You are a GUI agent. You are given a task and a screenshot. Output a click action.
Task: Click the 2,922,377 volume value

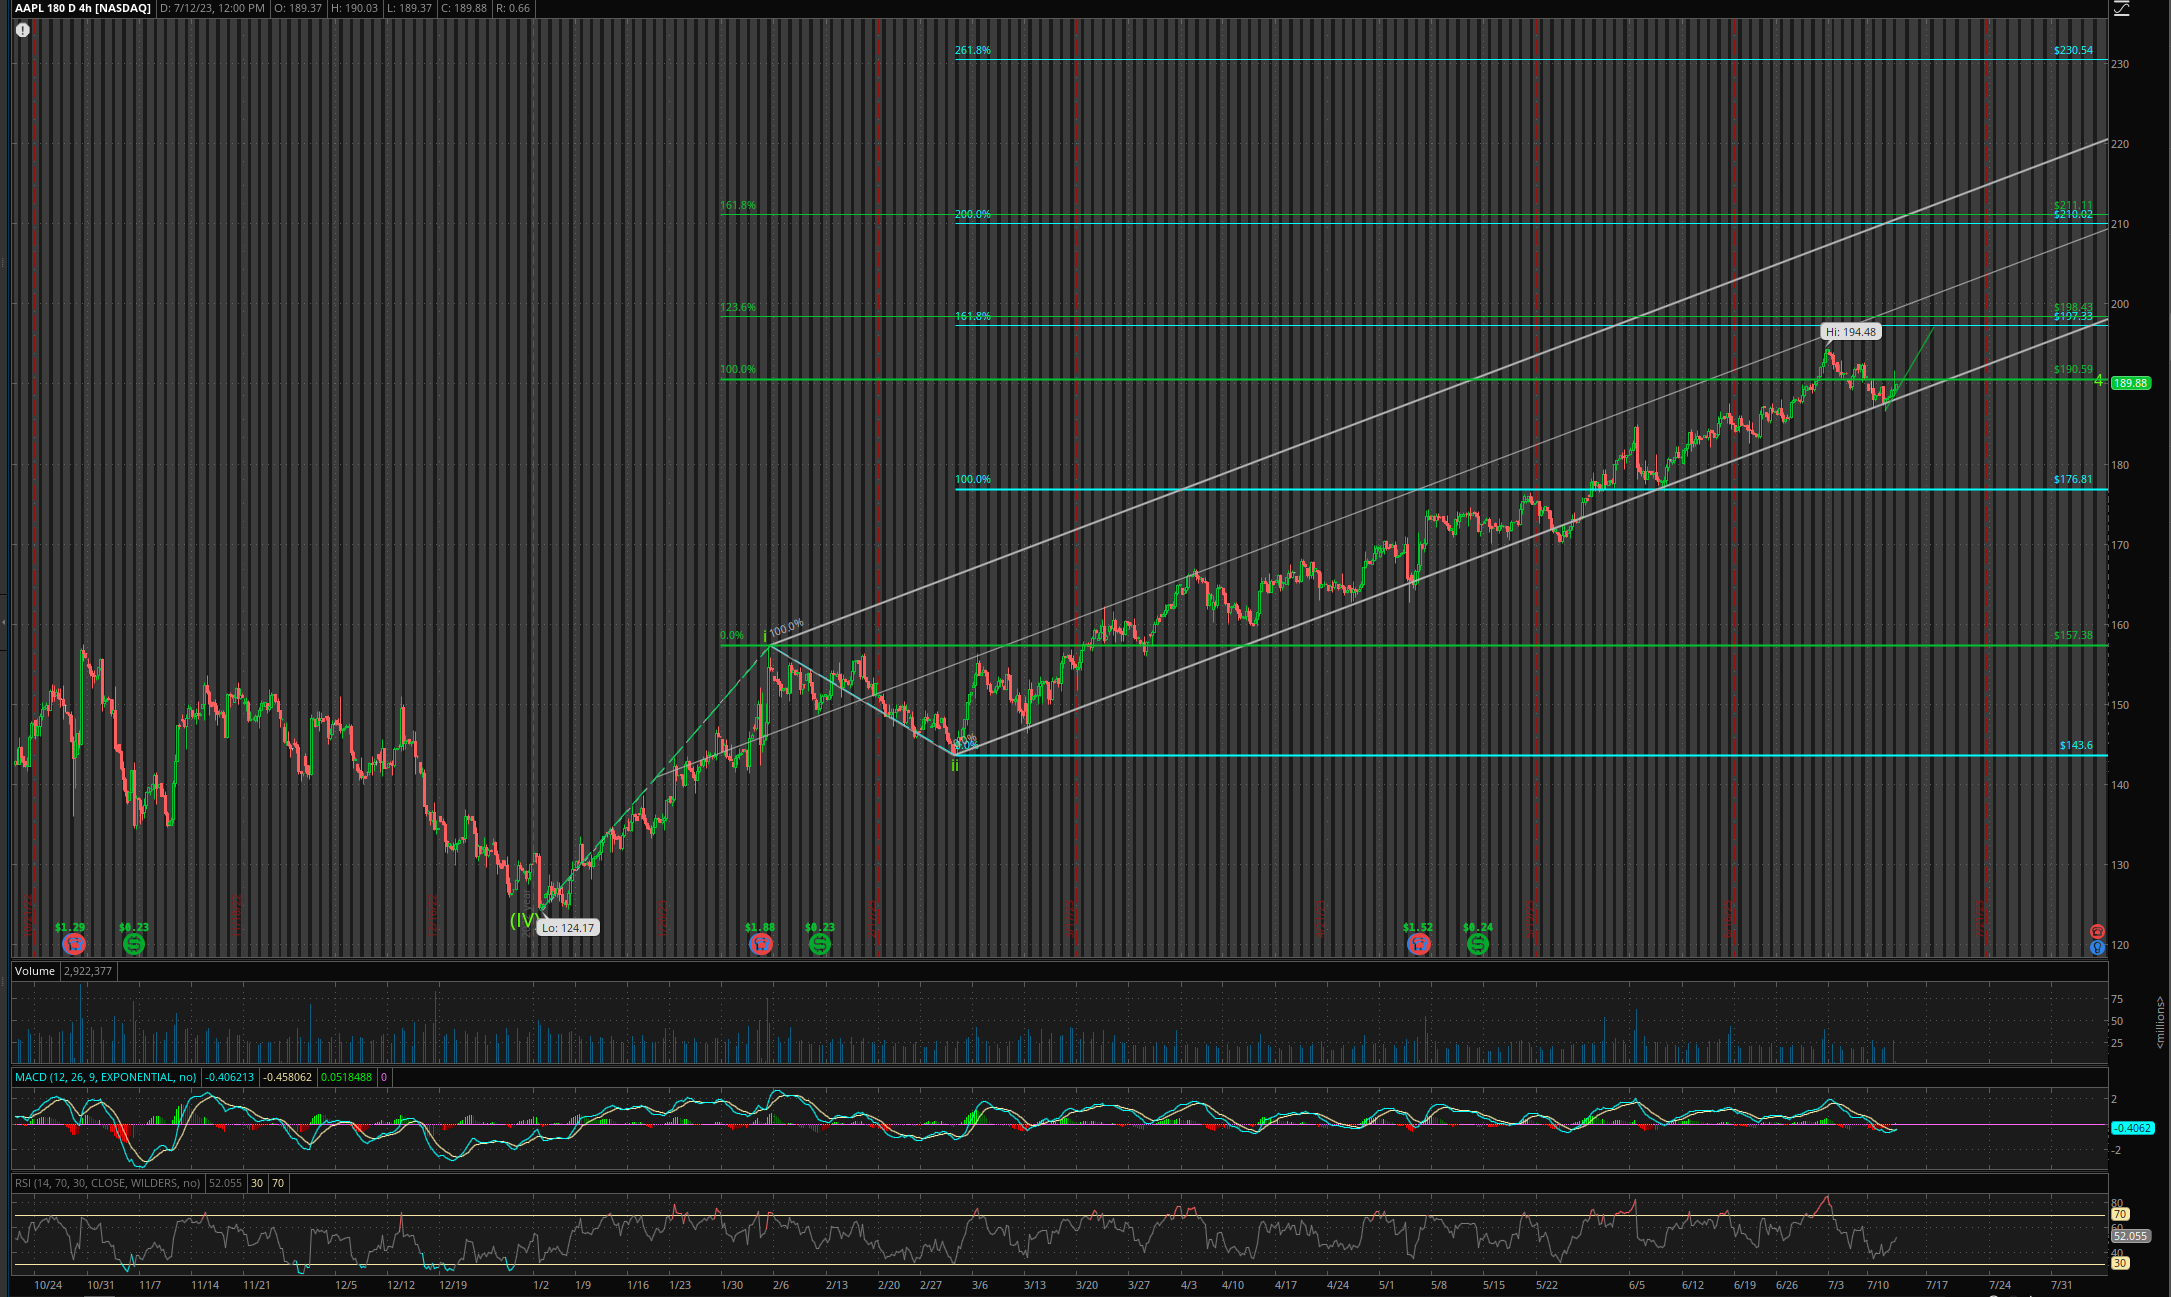tap(89, 971)
